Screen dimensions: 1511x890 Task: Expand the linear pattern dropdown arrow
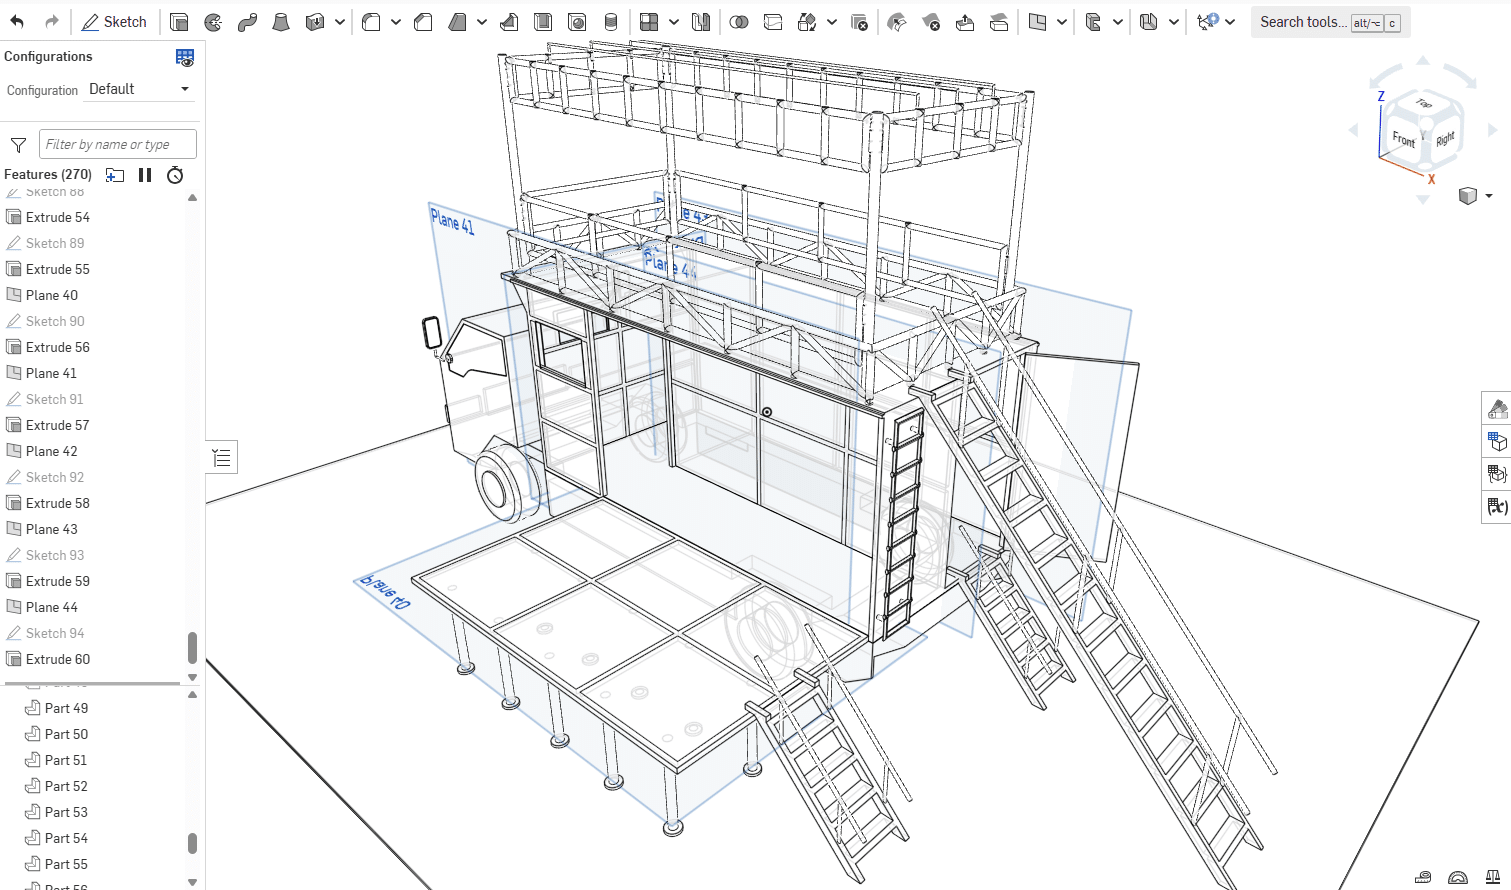[x=673, y=22]
